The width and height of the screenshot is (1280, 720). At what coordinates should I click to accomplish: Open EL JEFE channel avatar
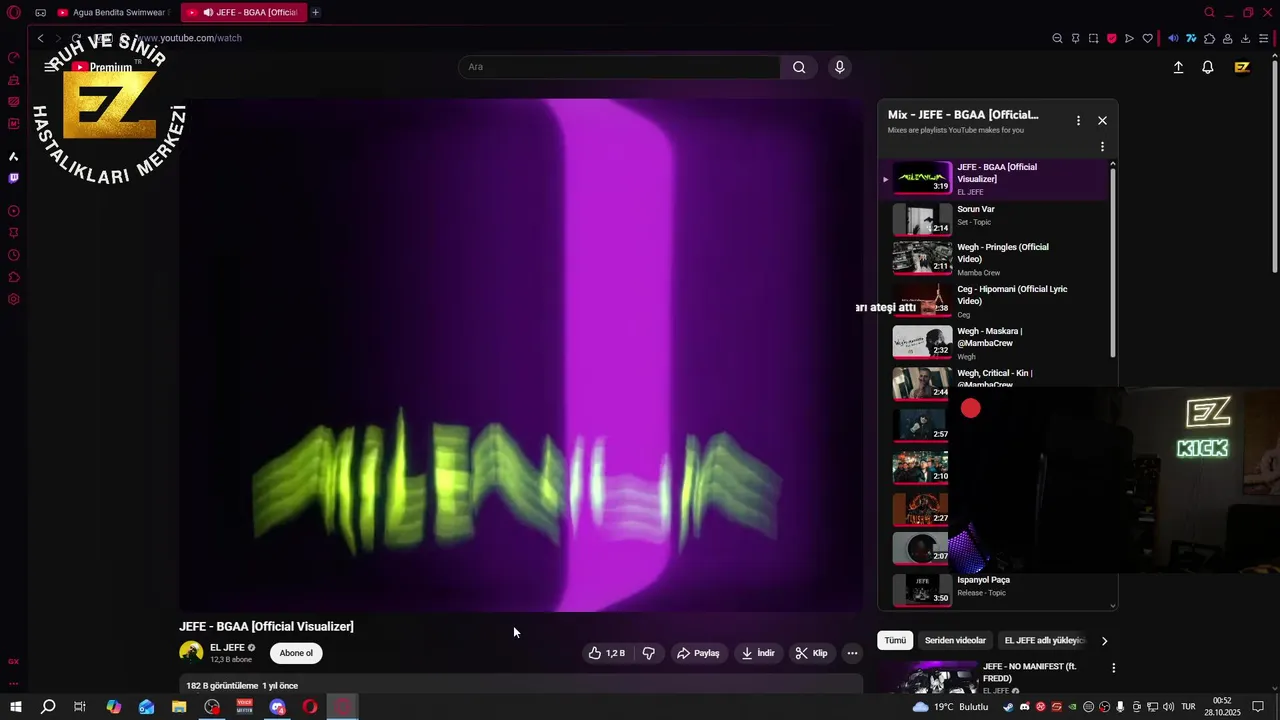click(191, 653)
